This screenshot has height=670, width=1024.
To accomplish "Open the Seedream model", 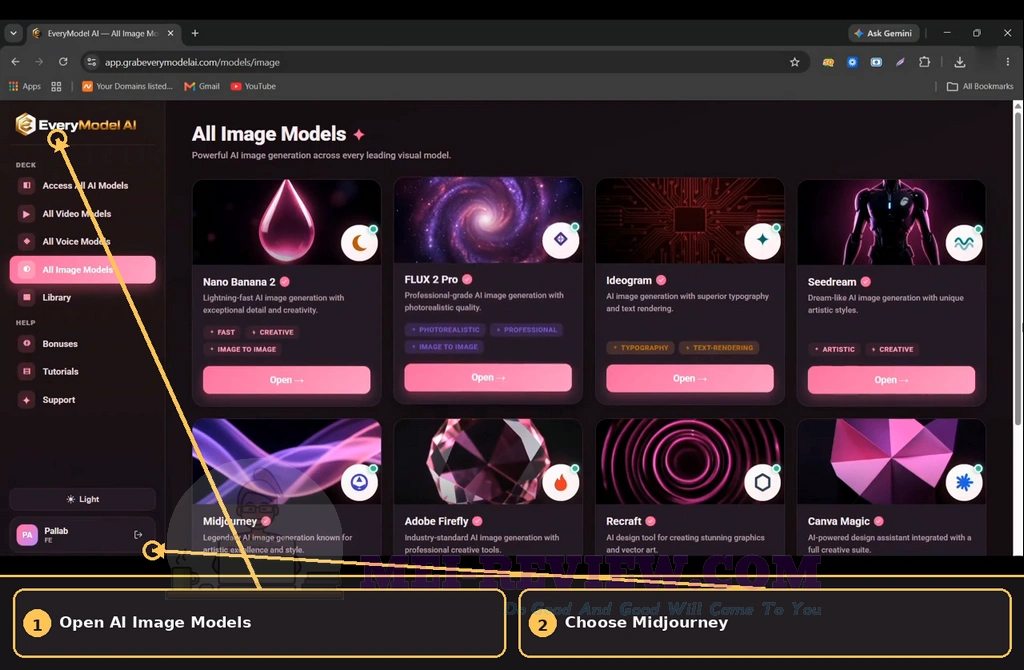I will coord(891,380).
